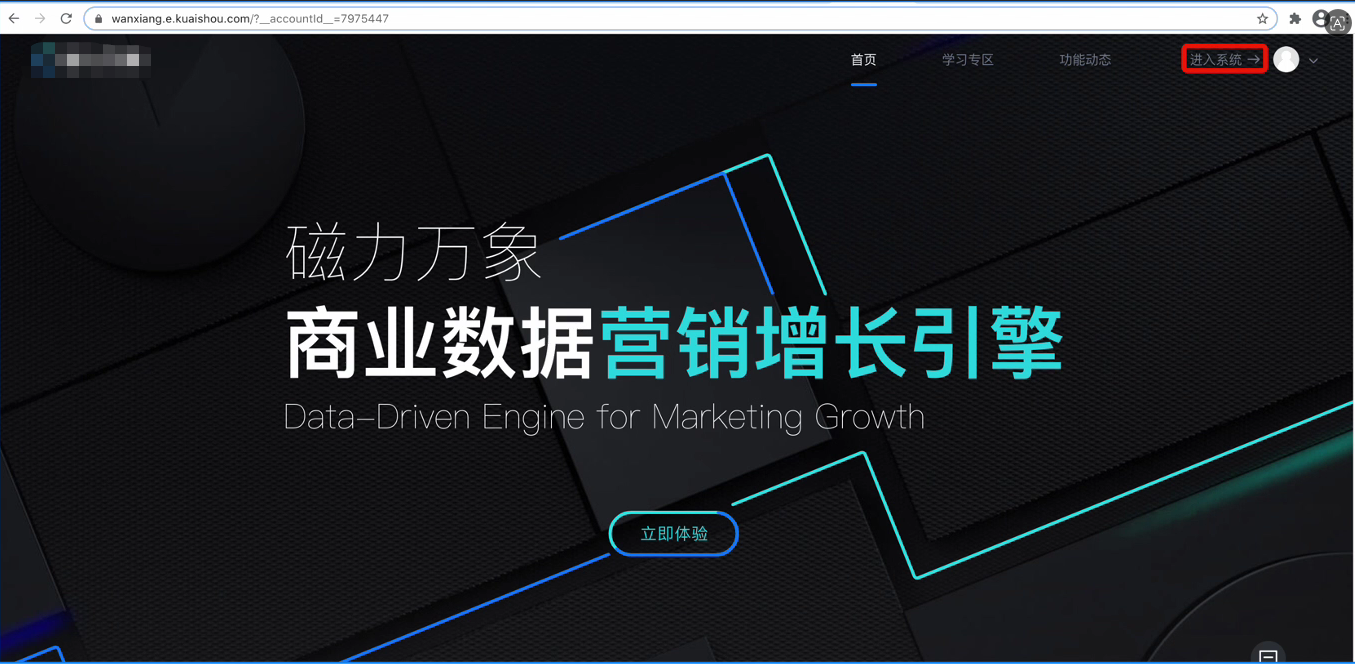1355x664 pixels.
Task: Click the site security lock icon
Action: tap(97, 17)
